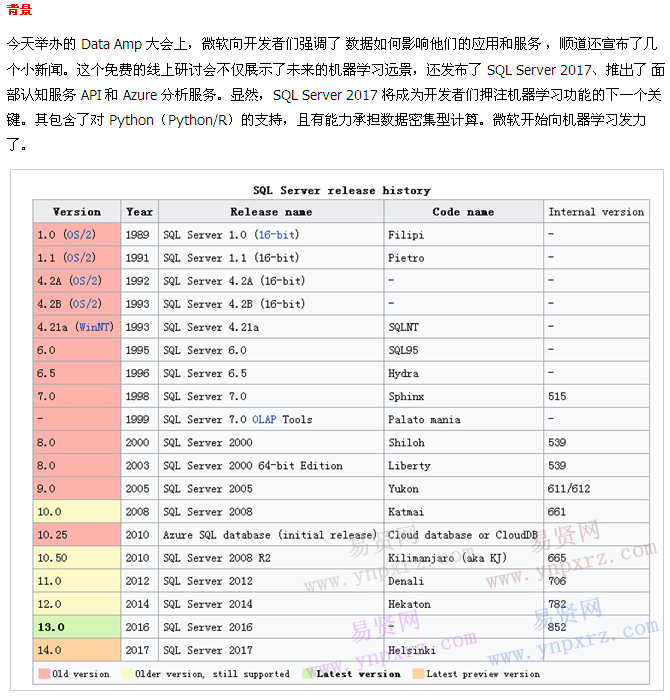
Task: Click the yellow Older version legend swatch
Action: [127, 674]
